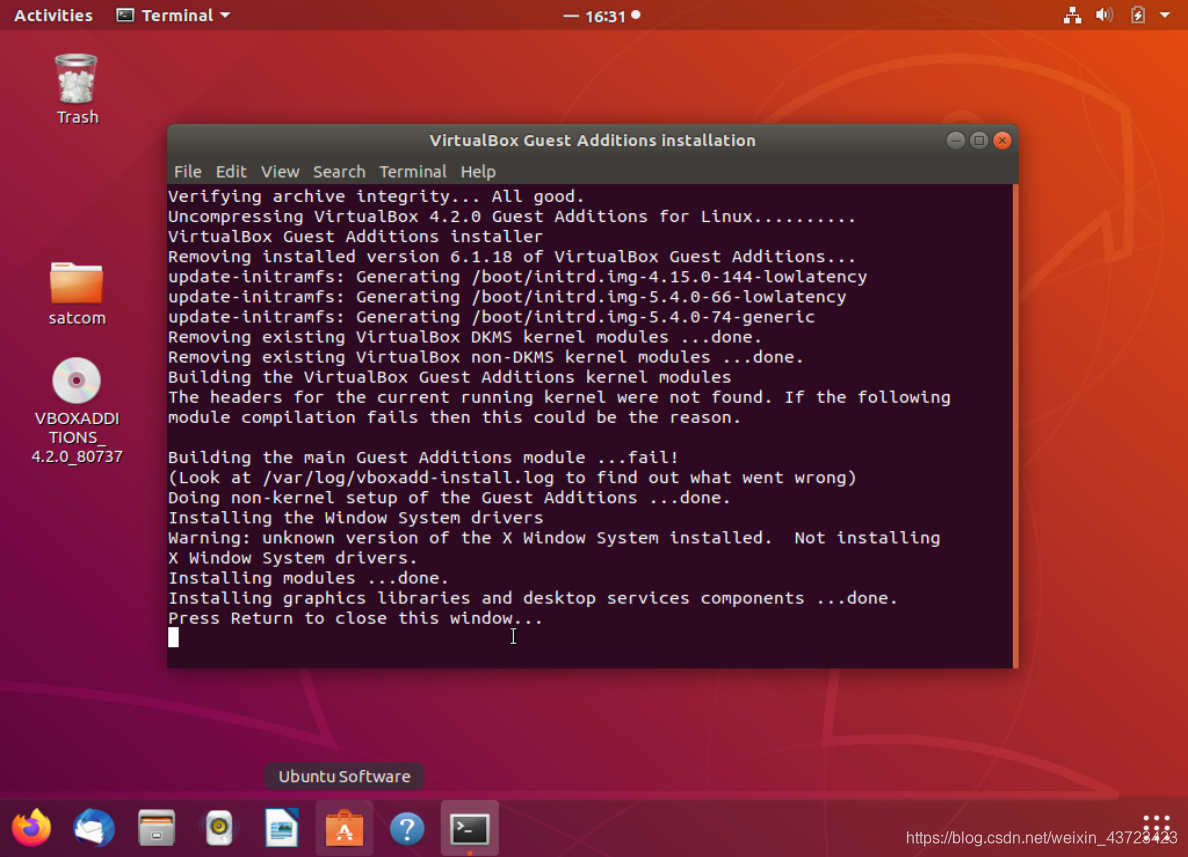The height and width of the screenshot is (857, 1188).
Task: Maximize the Guest Additions installation window
Action: (x=979, y=140)
